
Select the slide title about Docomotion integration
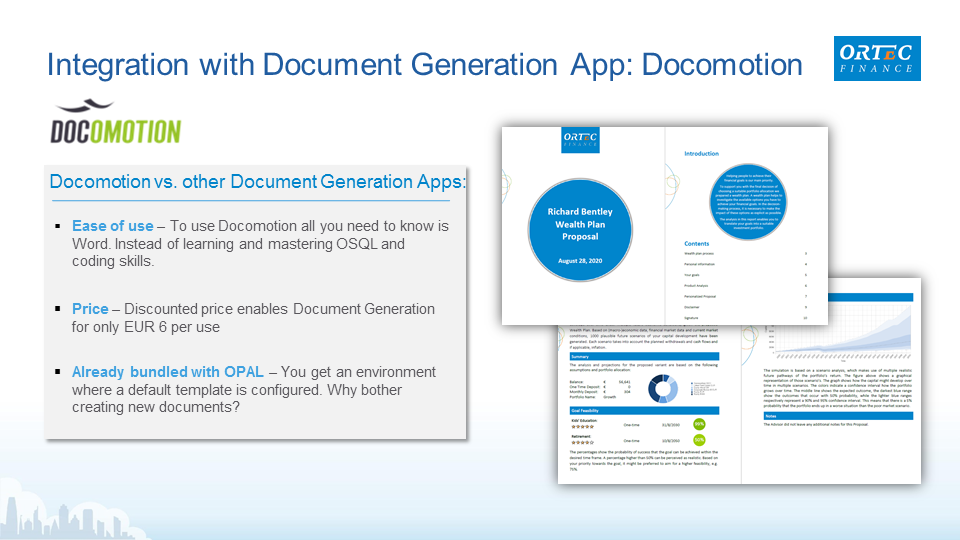tap(424, 65)
